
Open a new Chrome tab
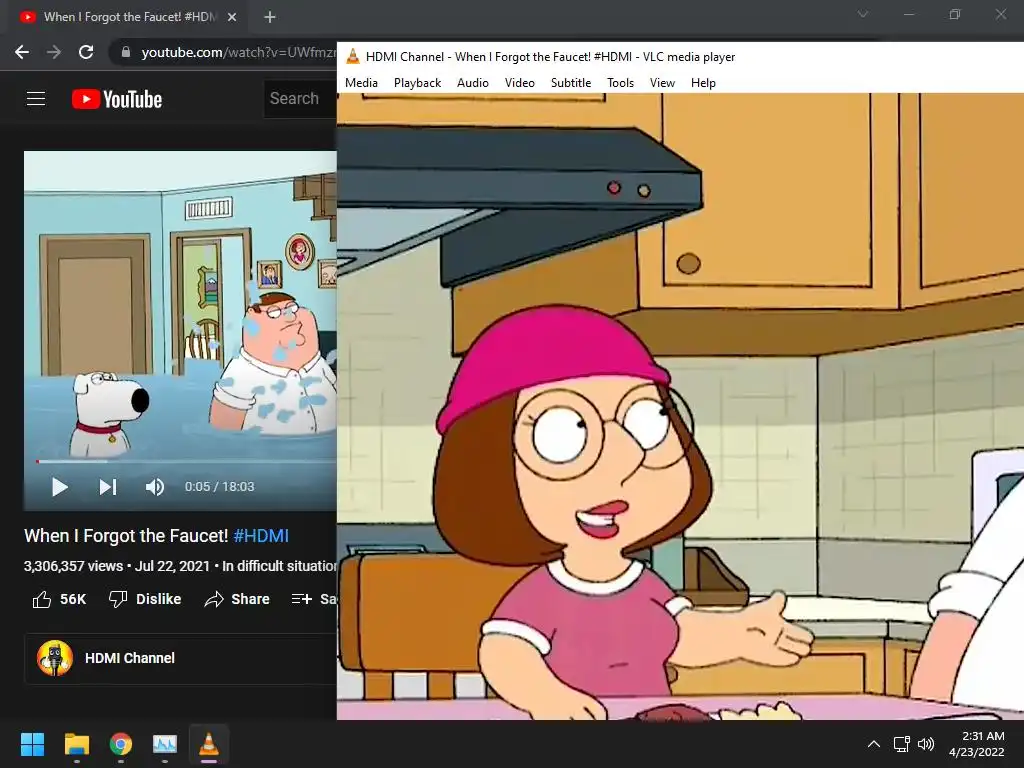(x=270, y=17)
